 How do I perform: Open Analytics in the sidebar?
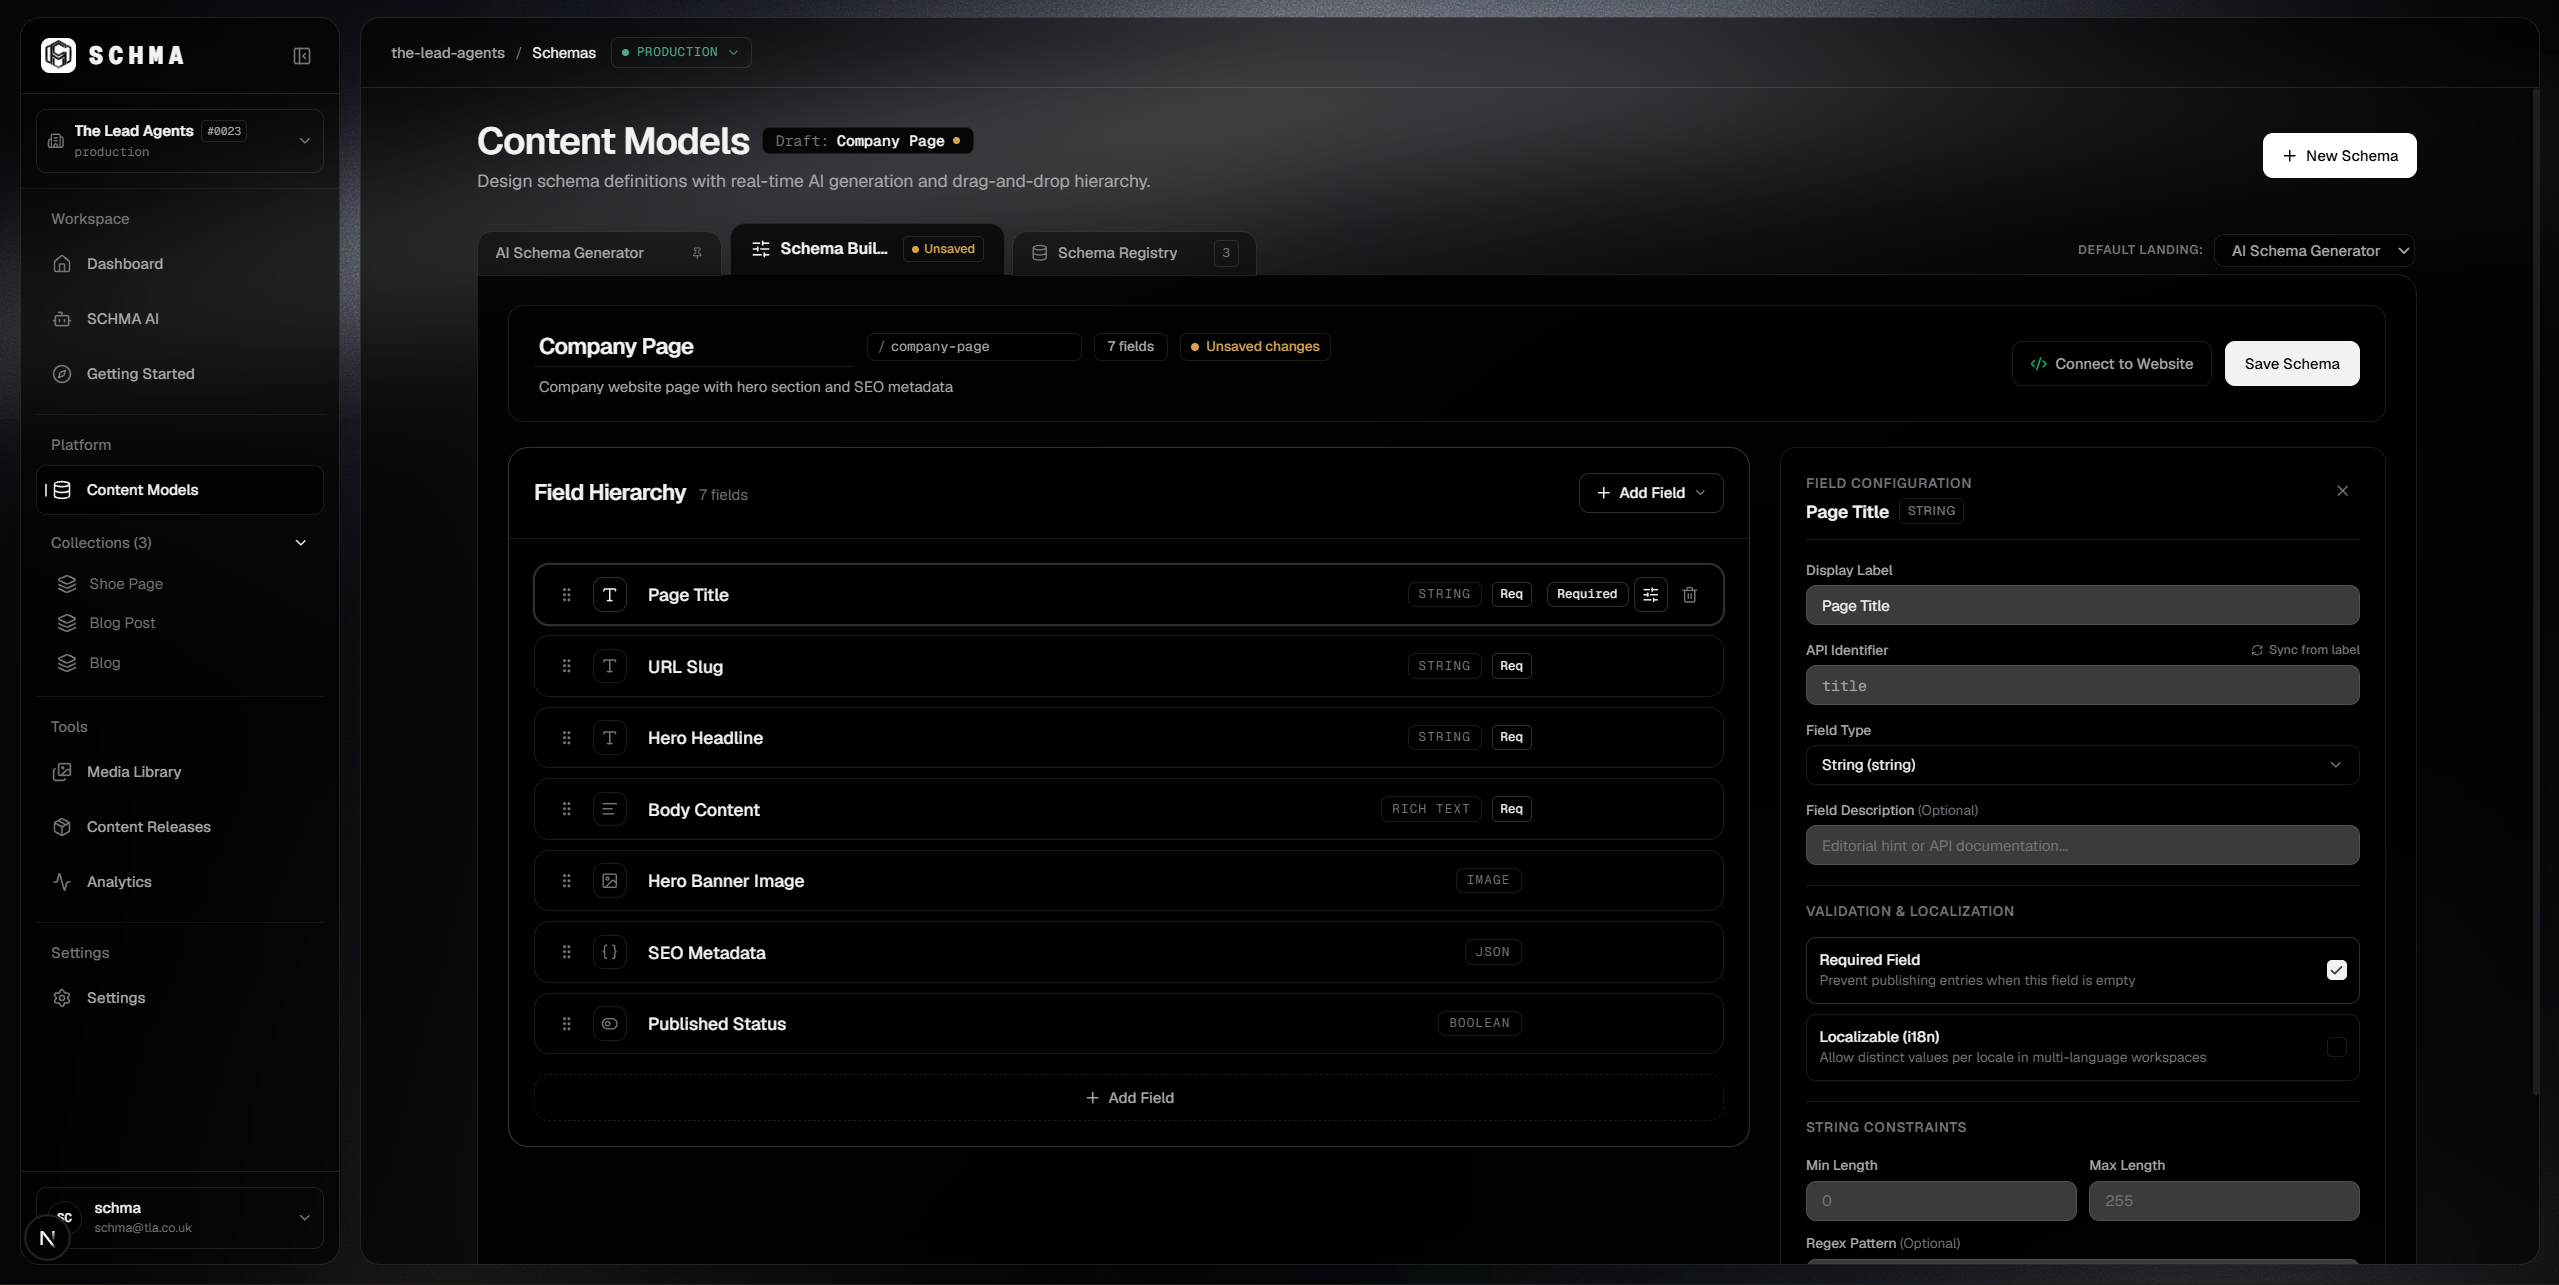[180, 882]
